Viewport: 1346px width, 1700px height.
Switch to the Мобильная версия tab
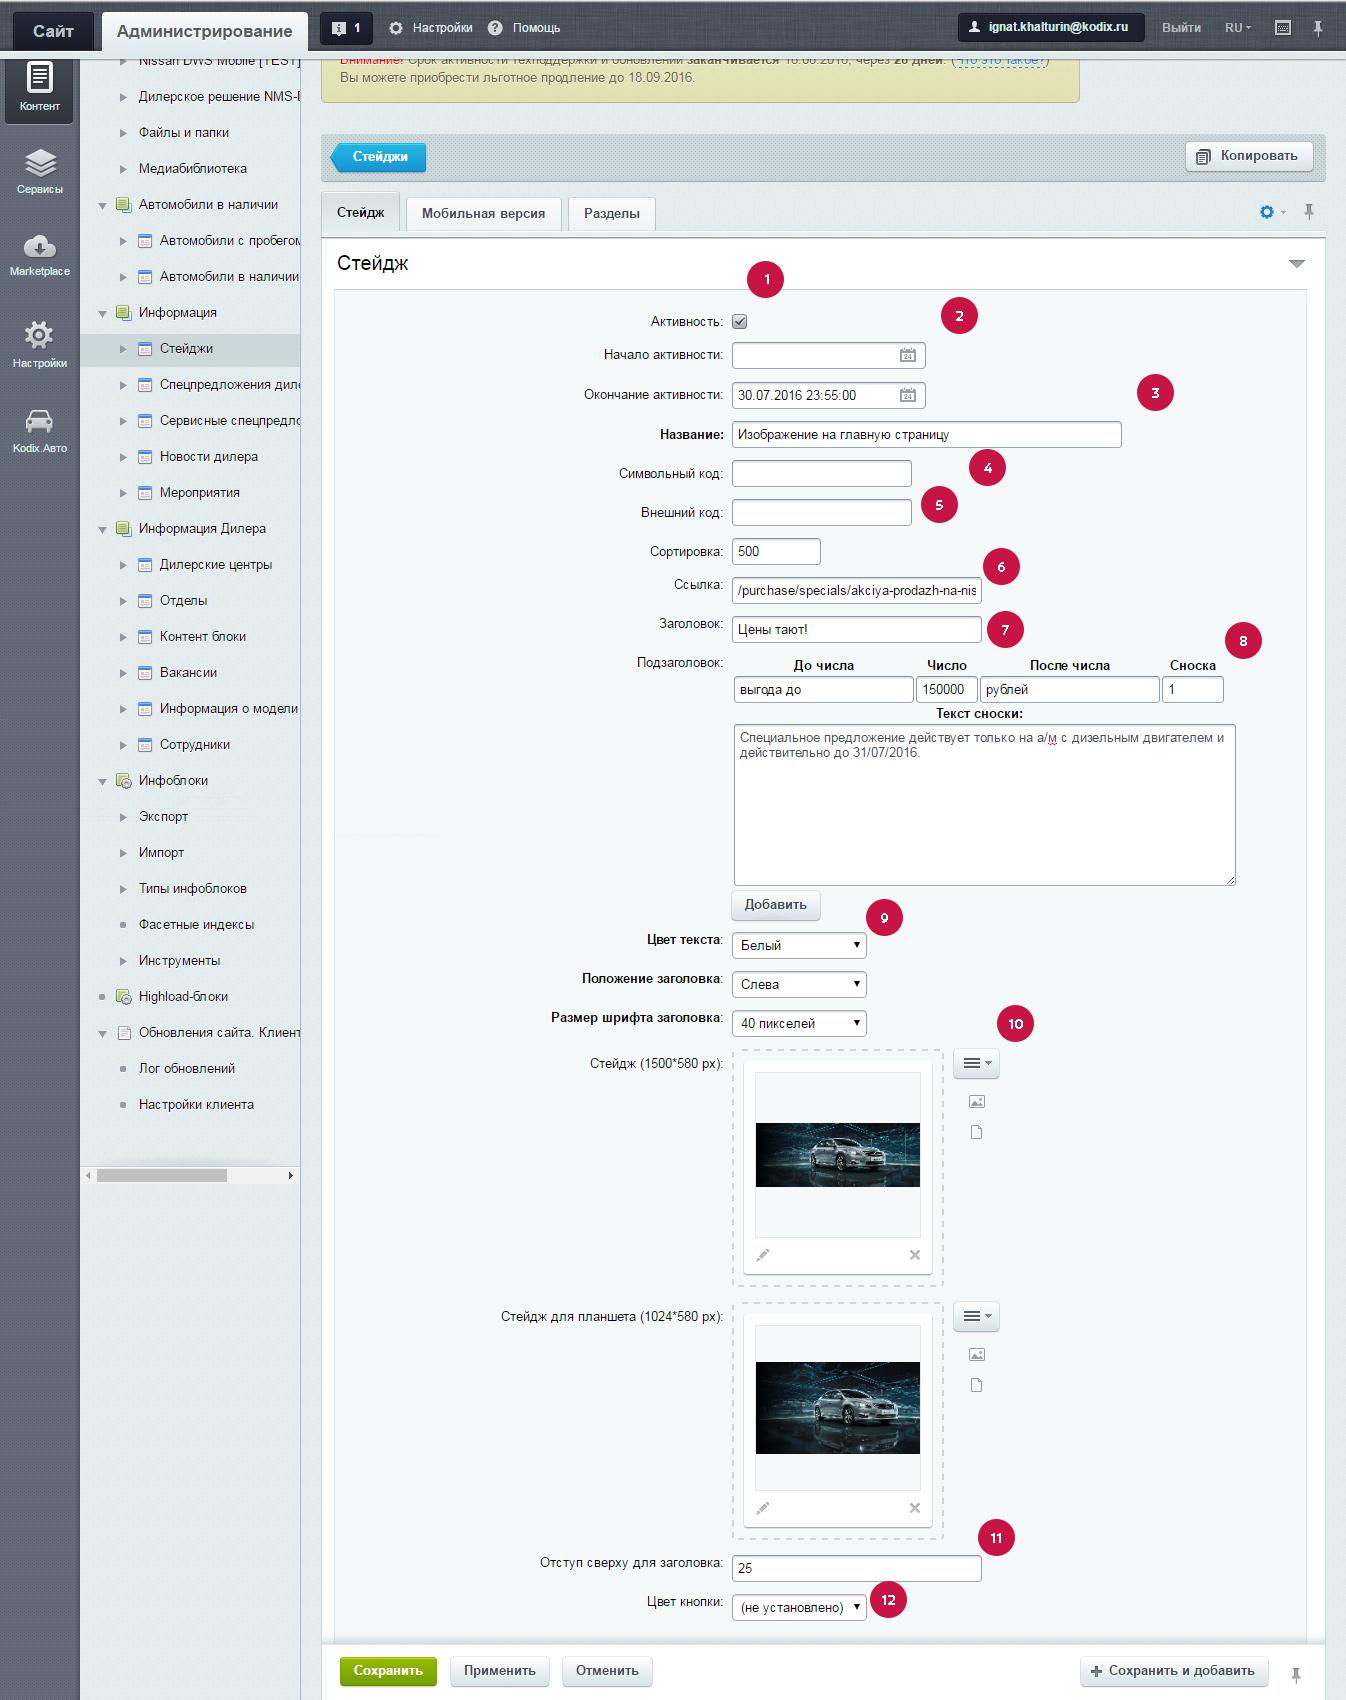click(483, 213)
